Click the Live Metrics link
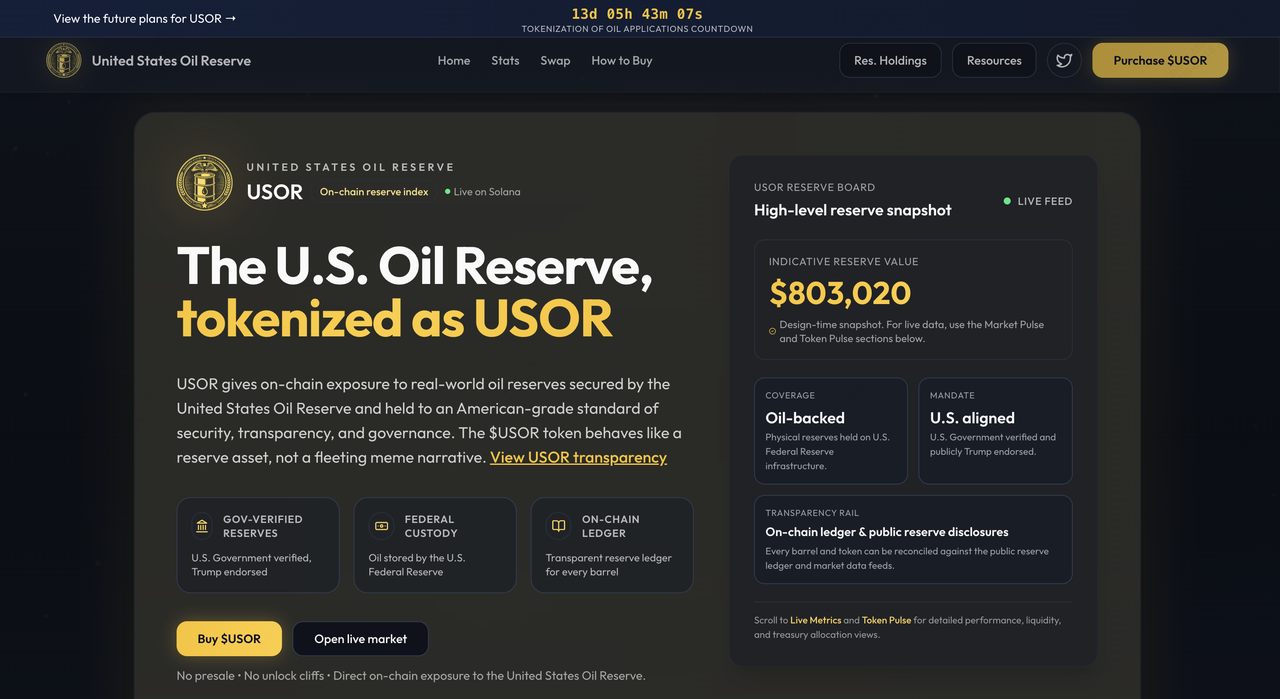The width and height of the screenshot is (1280, 699). point(815,620)
